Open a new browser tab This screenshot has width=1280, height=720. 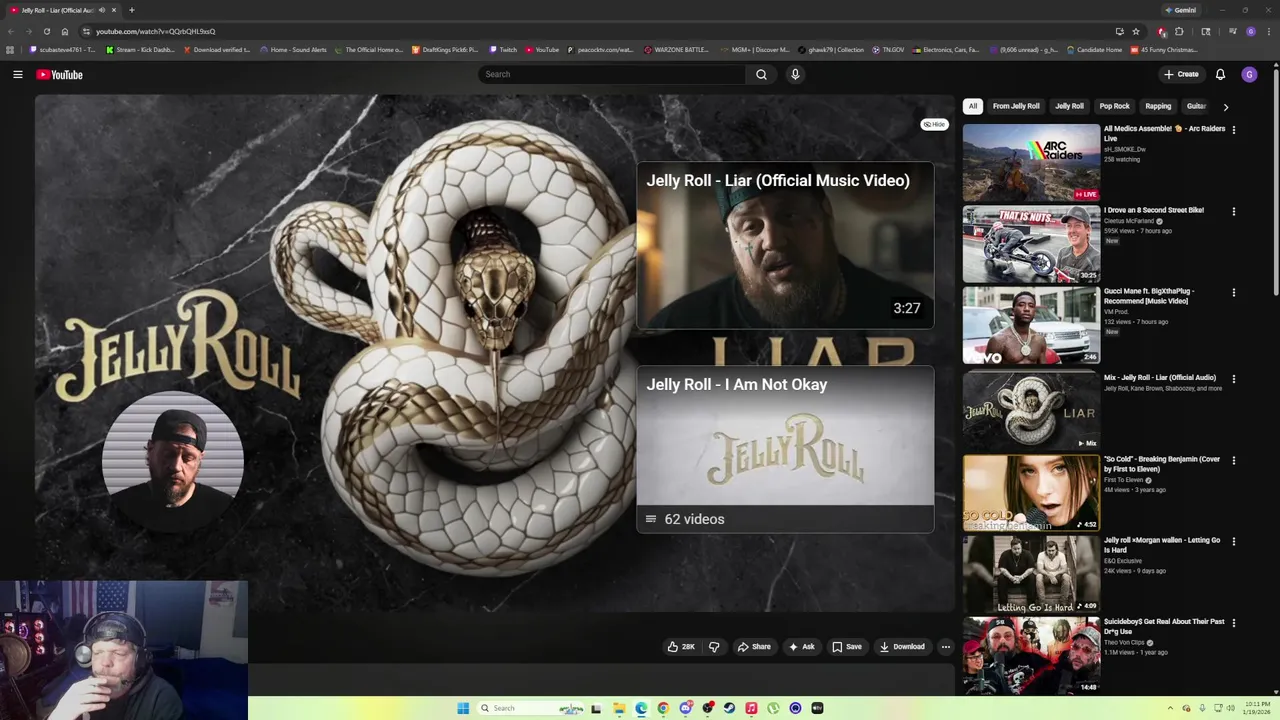coord(131,10)
